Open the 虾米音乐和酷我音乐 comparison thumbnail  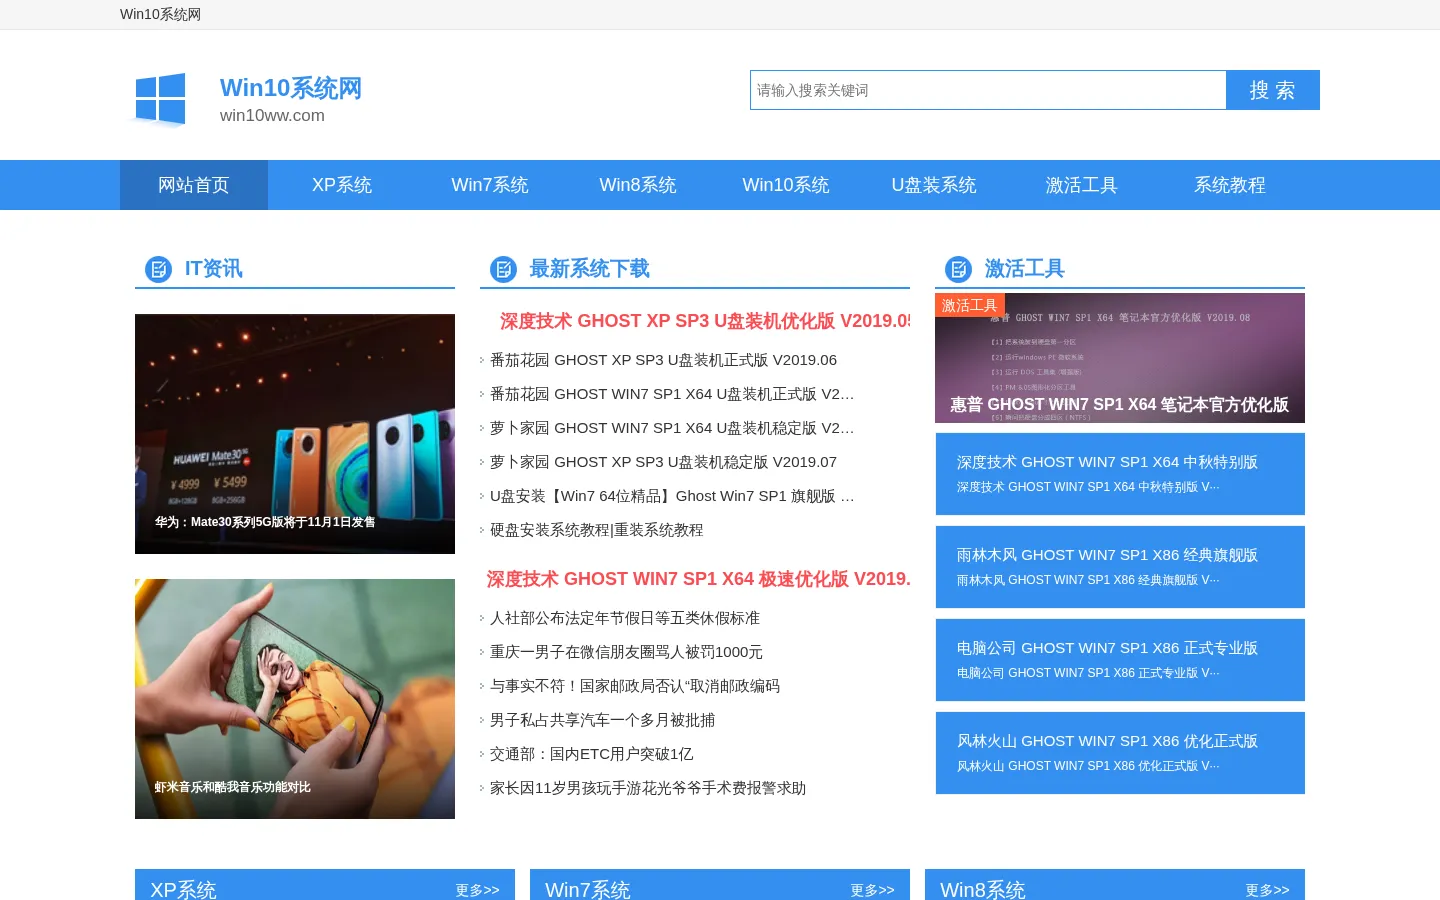coord(295,699)
